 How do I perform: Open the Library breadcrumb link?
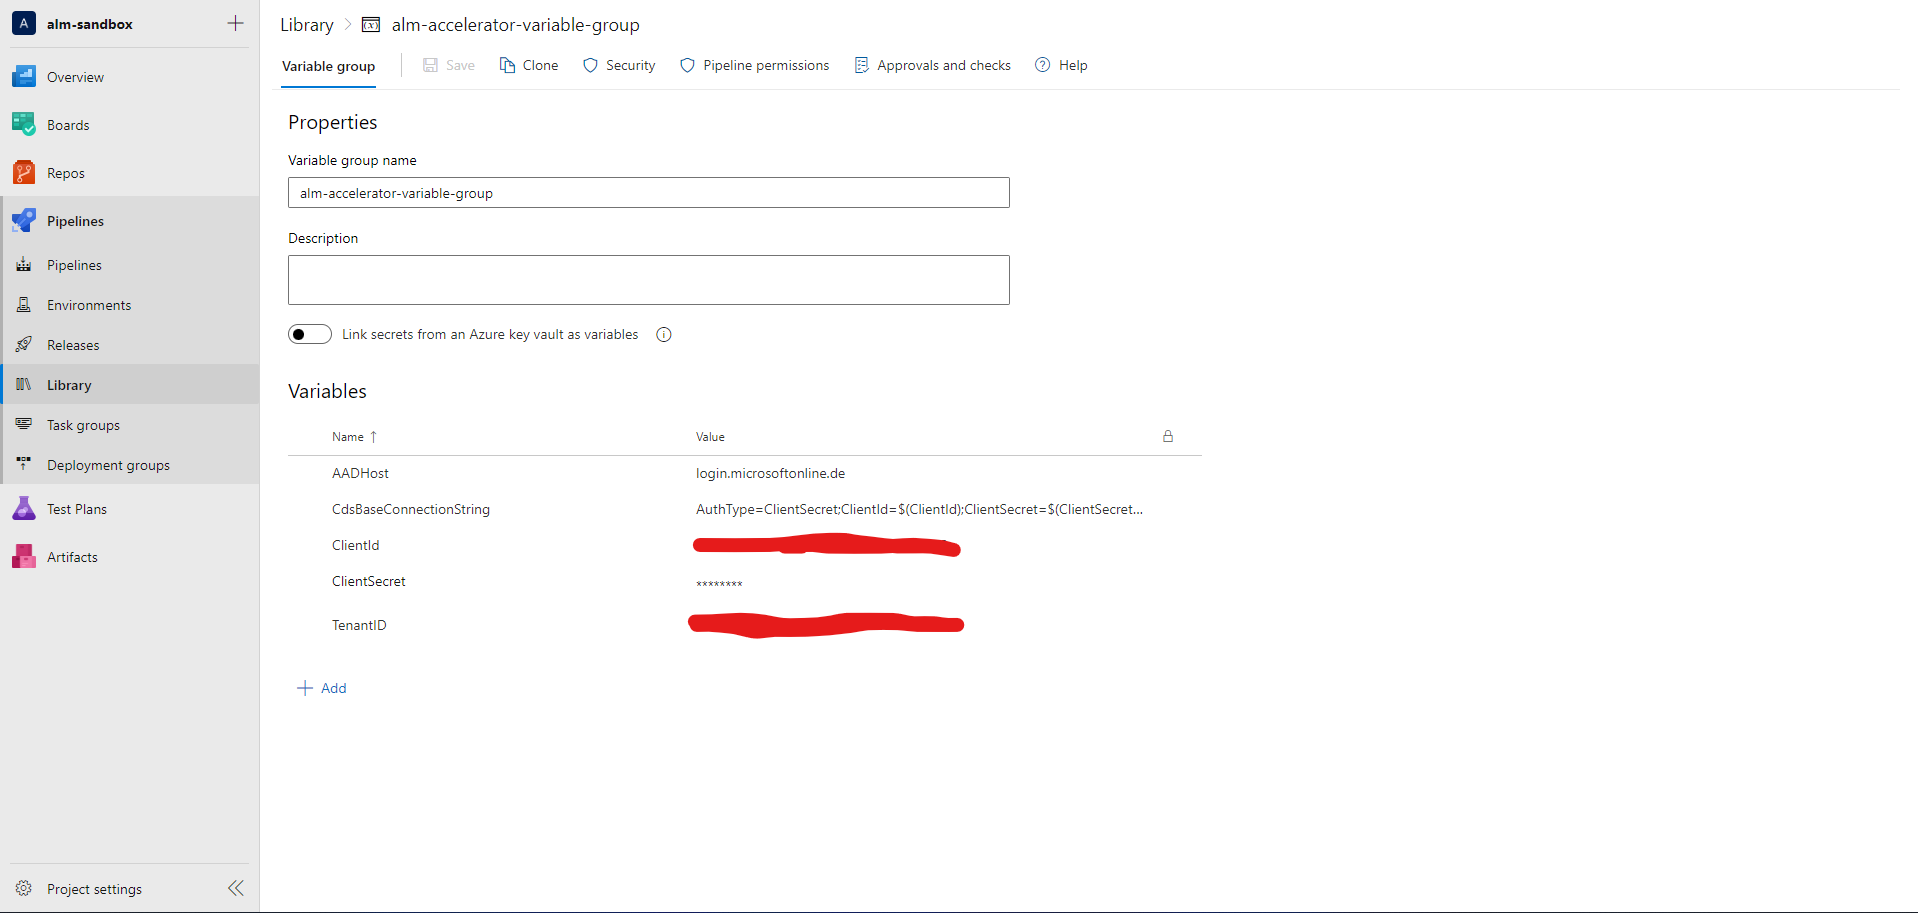[x=306, y=24]
